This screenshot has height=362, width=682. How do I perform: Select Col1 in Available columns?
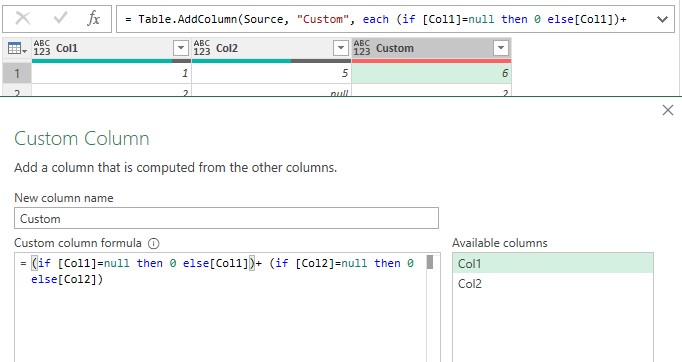553,263
